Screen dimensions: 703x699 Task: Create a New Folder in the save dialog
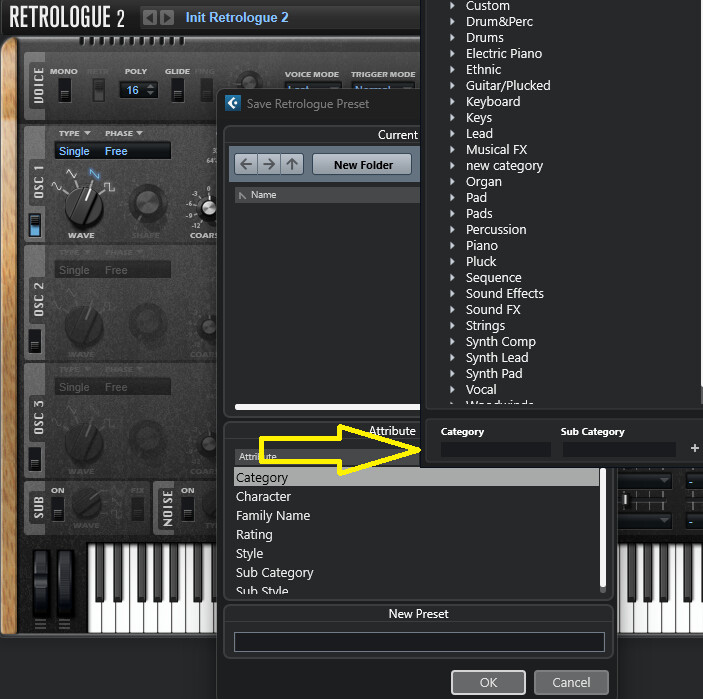coord(363,165)
